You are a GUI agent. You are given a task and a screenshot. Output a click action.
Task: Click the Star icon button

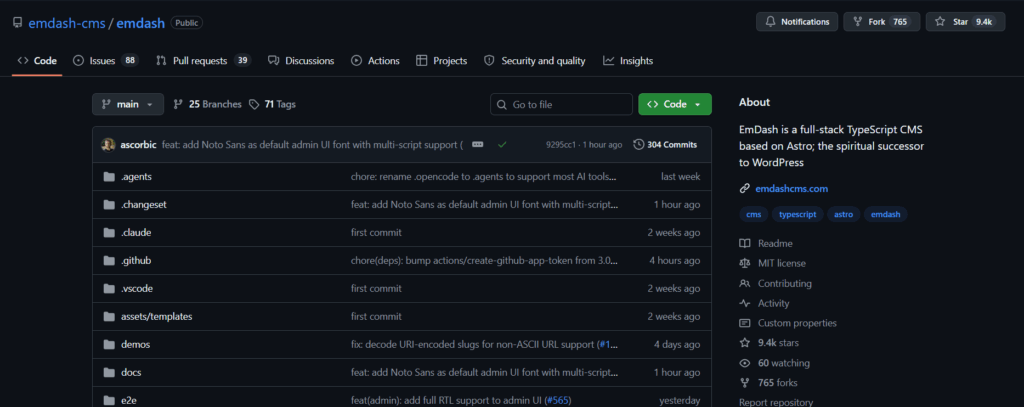click(x=940, y=22)
